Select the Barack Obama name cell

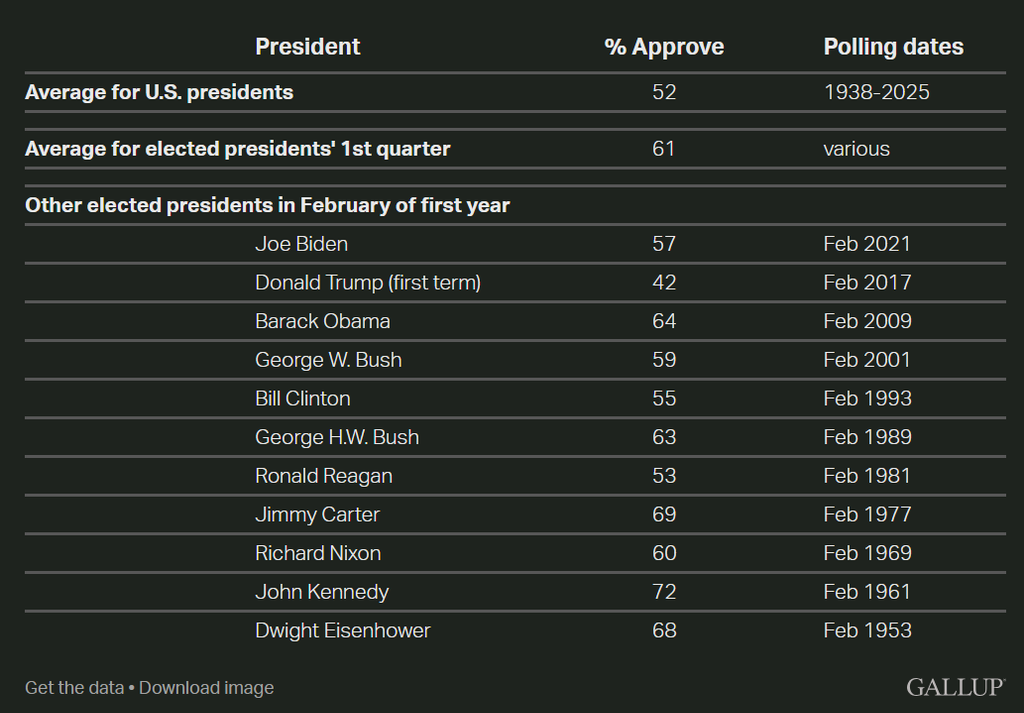coord(322,321)
